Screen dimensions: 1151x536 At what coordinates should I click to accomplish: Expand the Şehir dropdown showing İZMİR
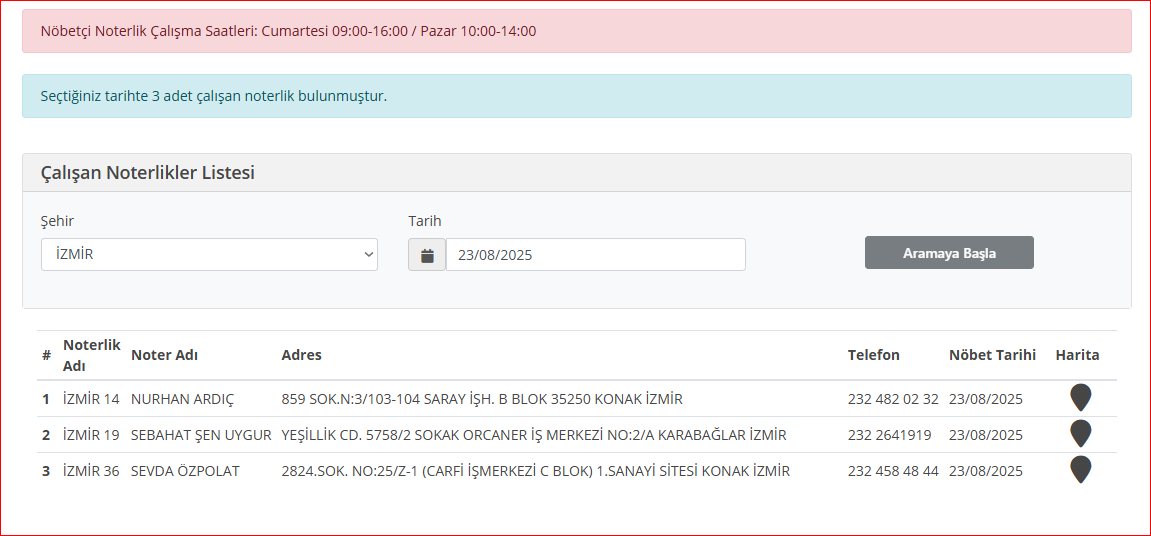pyautogui.click(x=209, y=255)
